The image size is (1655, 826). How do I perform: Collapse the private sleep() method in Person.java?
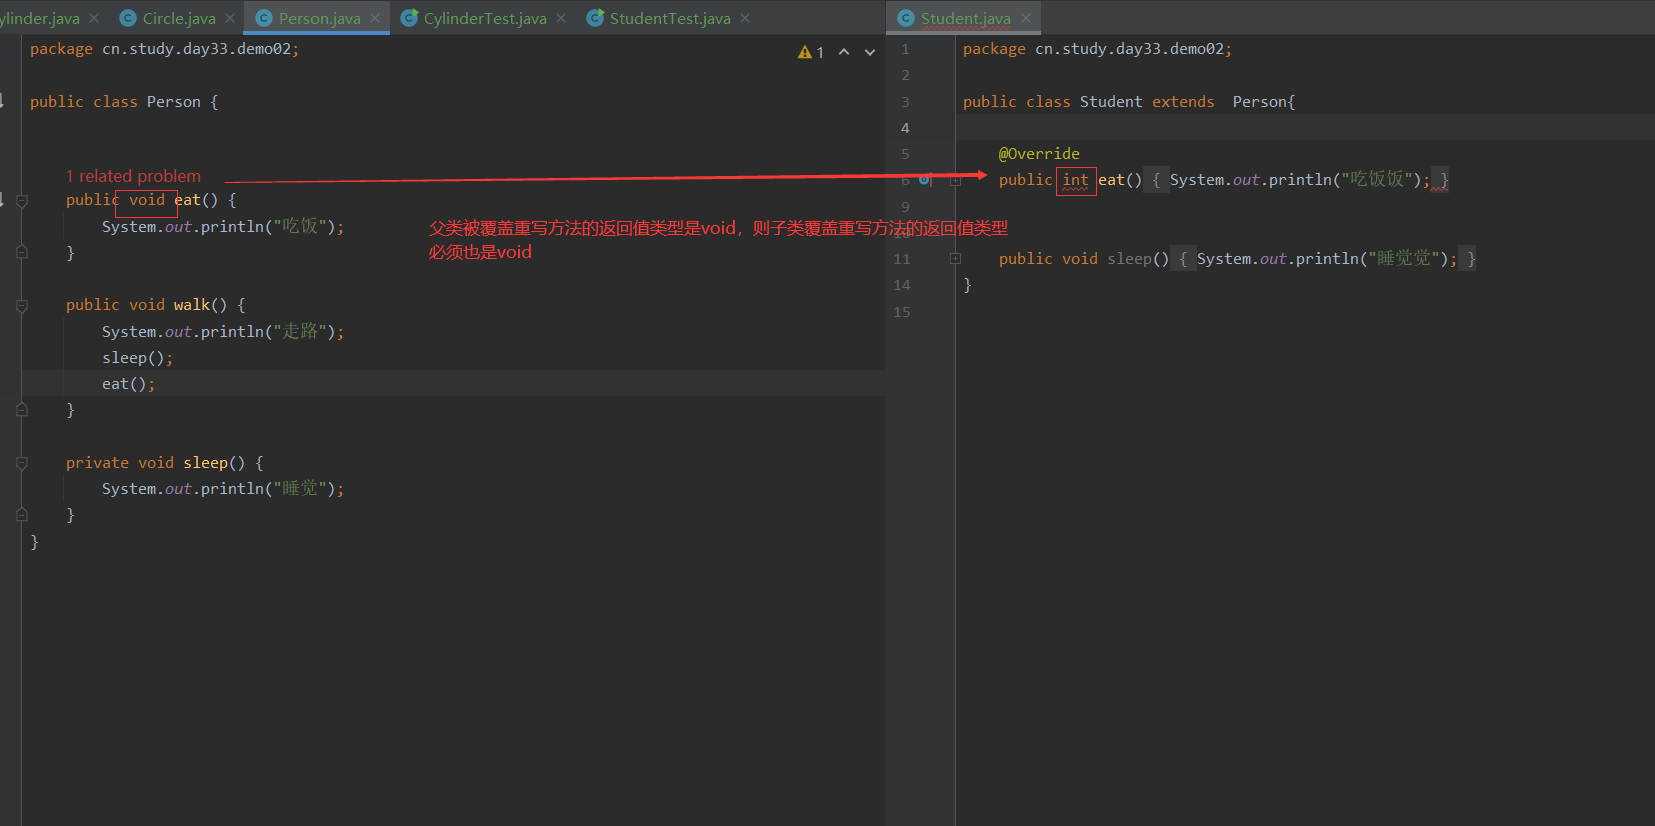point(21,463)
